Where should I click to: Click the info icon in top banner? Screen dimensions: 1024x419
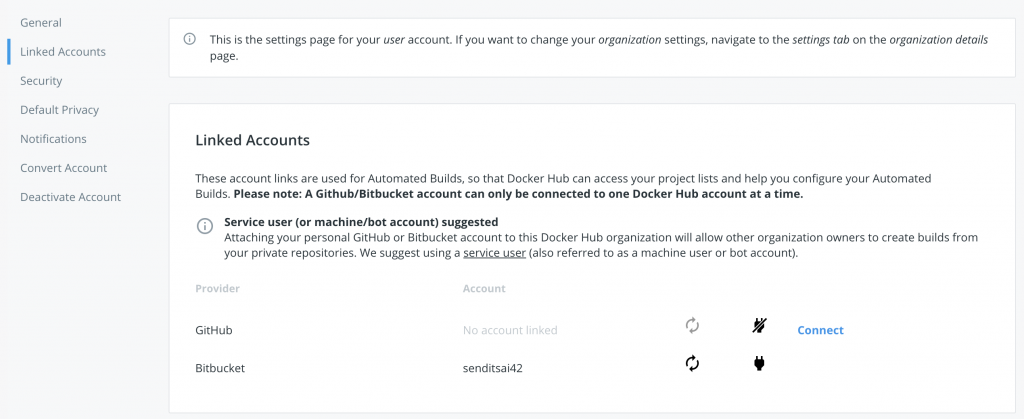click(x=189, y=39)
